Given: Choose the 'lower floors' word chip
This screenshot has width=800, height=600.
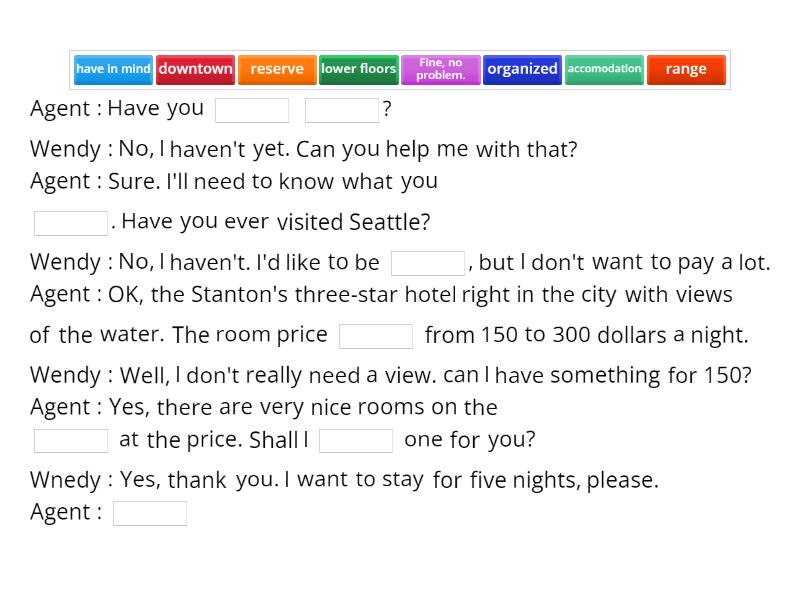Looking at the screenshot, I should coord(359,69).
